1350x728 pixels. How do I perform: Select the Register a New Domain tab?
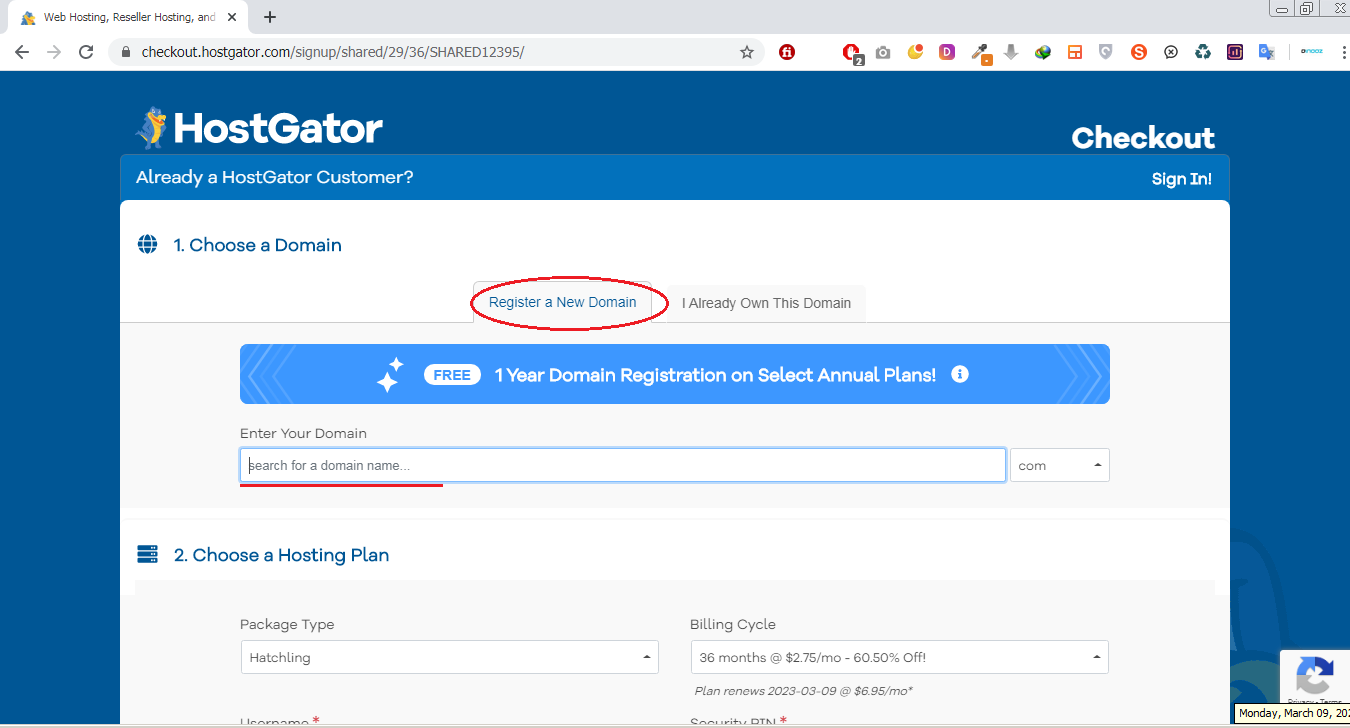562,302
